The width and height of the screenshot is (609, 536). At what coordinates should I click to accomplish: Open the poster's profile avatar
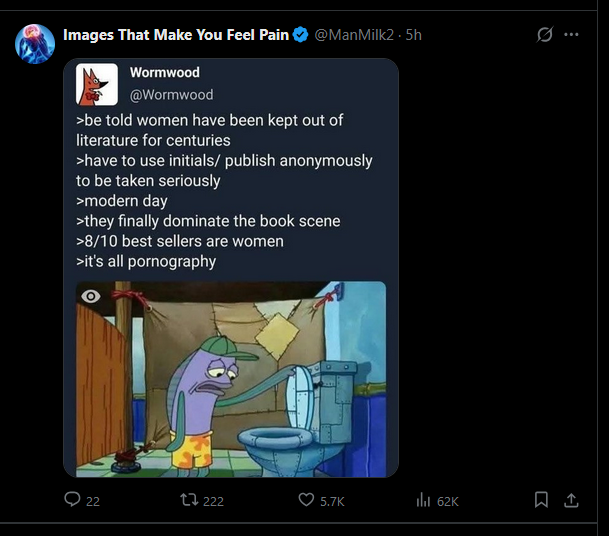[34, 45]
